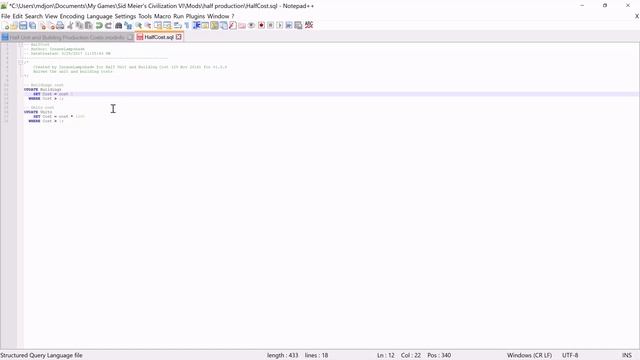Toggle show all characters pilcrow icon

(x=187, y=25)
